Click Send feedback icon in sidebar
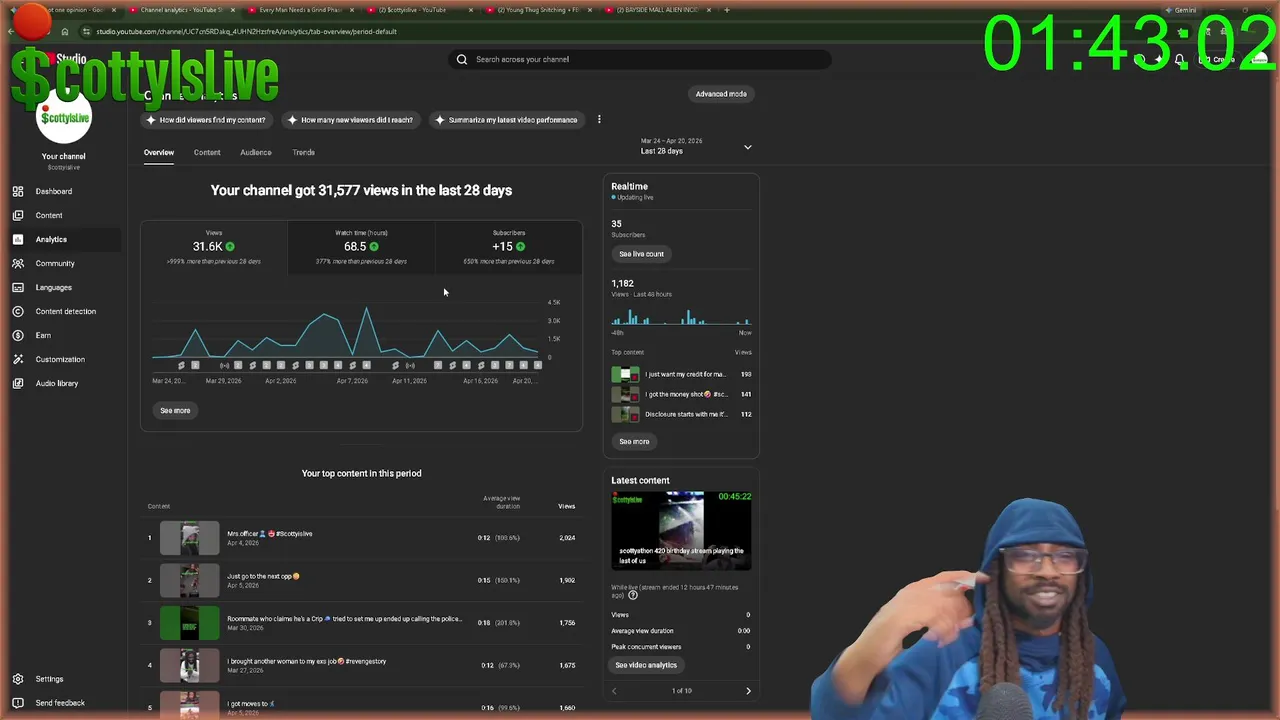Screen dimensions: 1280x720 click(18, 703)
